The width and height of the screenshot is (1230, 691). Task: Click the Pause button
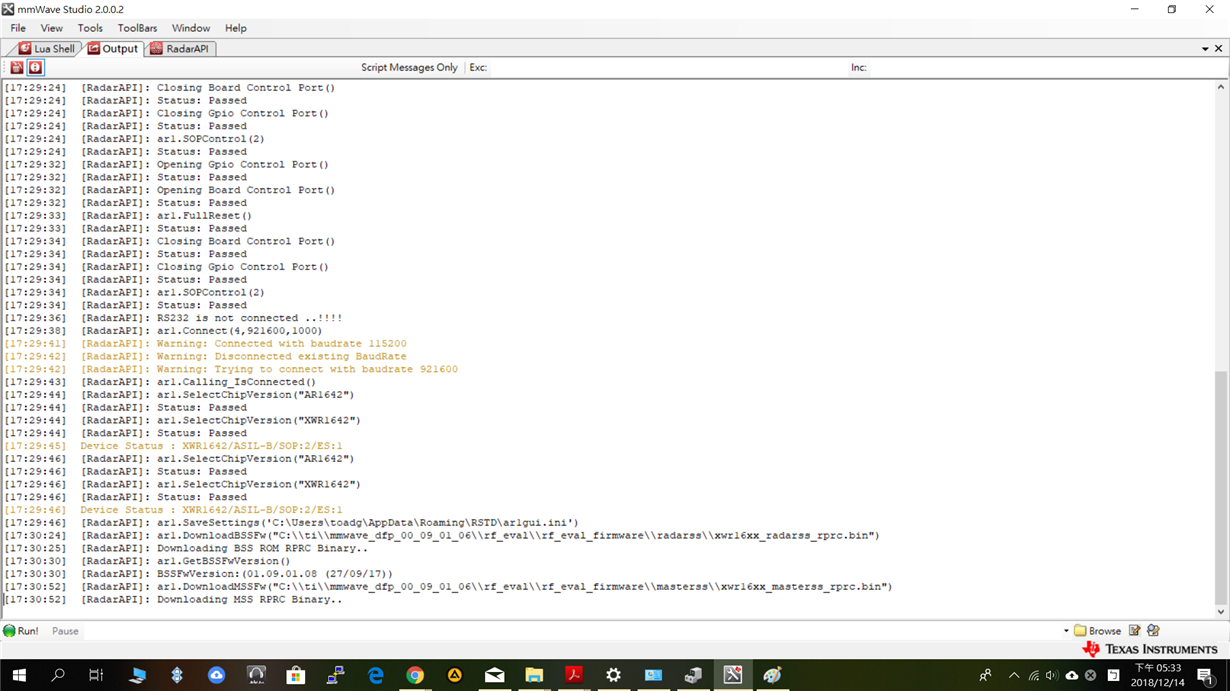(65, 631)
